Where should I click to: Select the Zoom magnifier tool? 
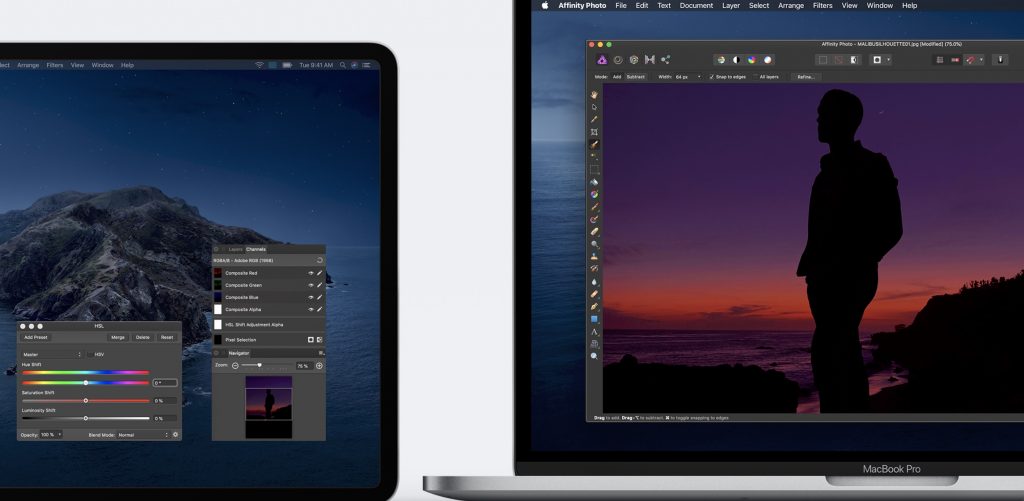pos(594,356)
